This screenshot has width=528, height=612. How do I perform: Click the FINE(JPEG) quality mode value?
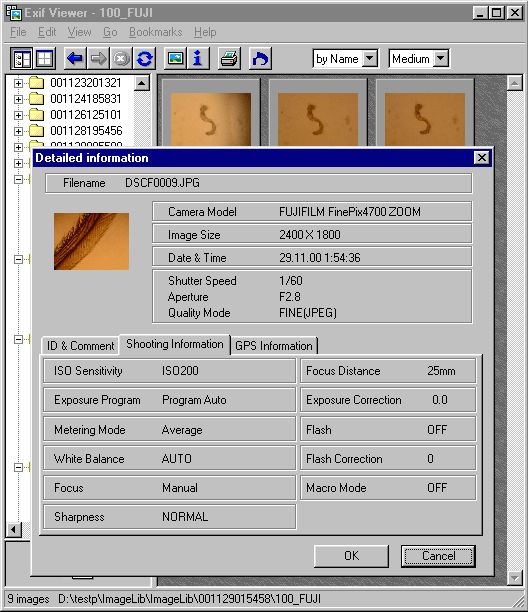coord(308,313)
